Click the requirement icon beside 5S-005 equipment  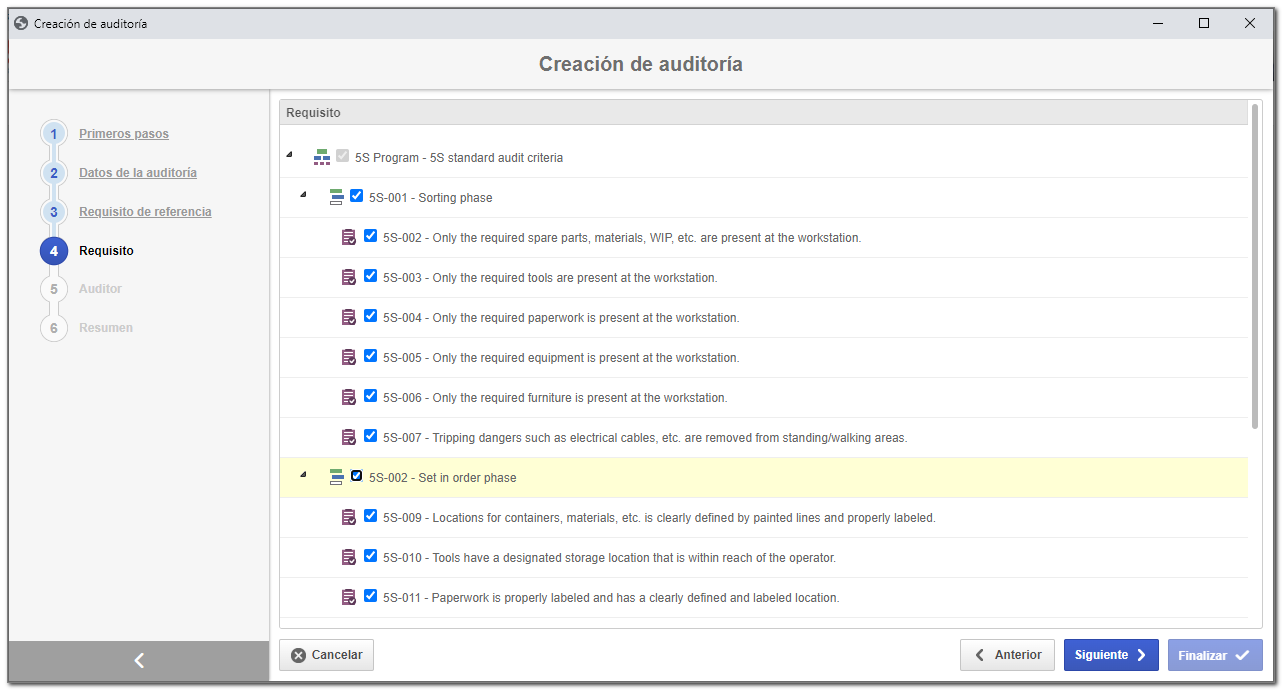349,357
